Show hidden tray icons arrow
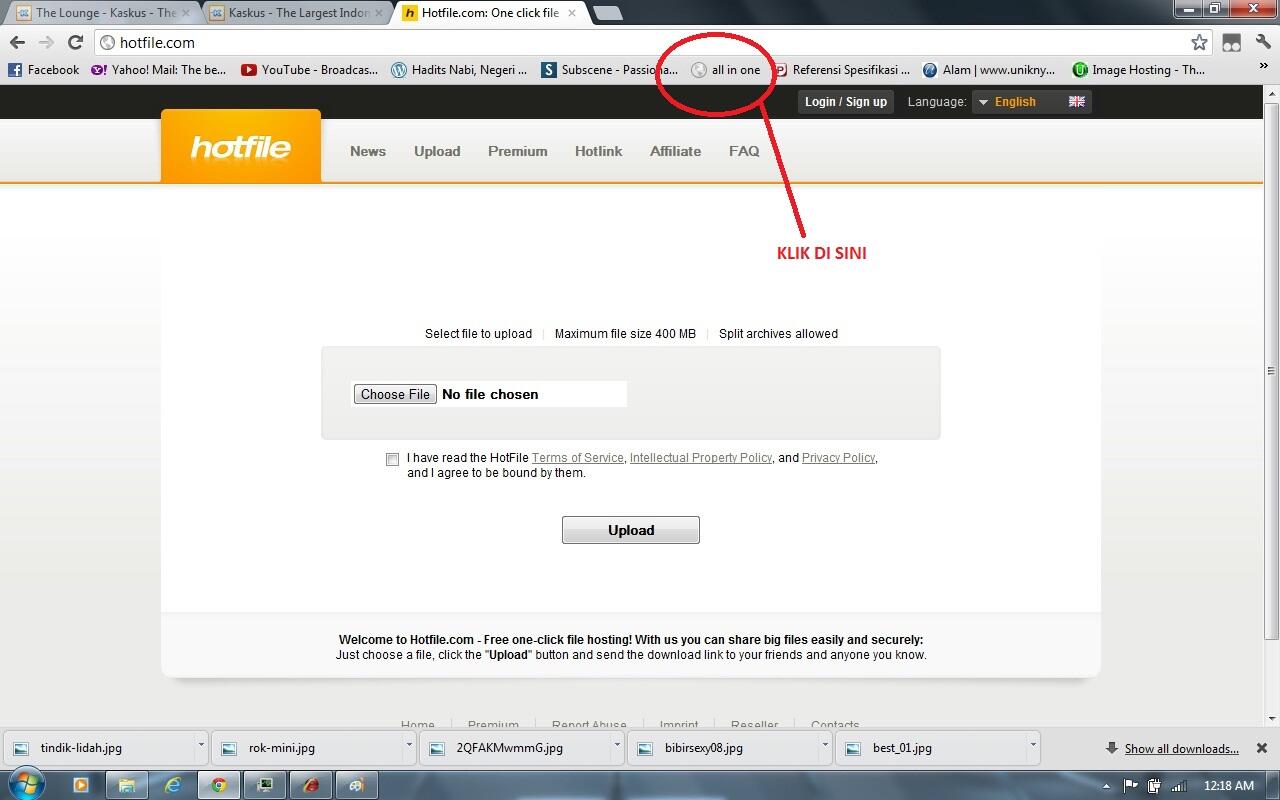This screenshot has height=800, width=1280. pos(1106,785)
